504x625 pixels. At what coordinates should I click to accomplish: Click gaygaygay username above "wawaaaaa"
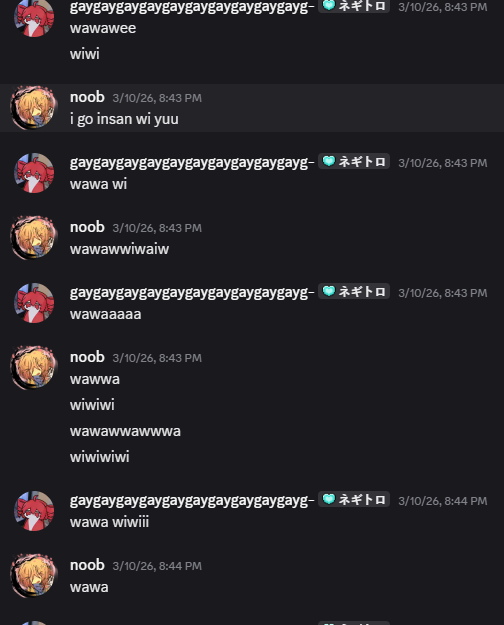point(192,293)
